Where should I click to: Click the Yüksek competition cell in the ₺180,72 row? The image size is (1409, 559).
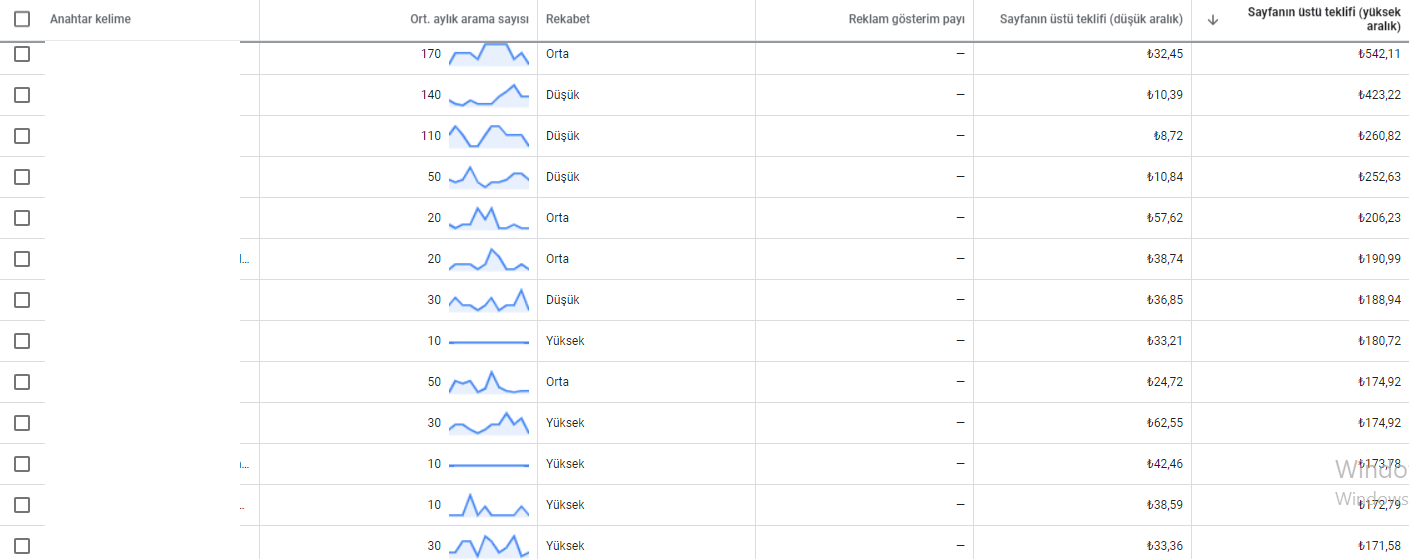[565, 341]
